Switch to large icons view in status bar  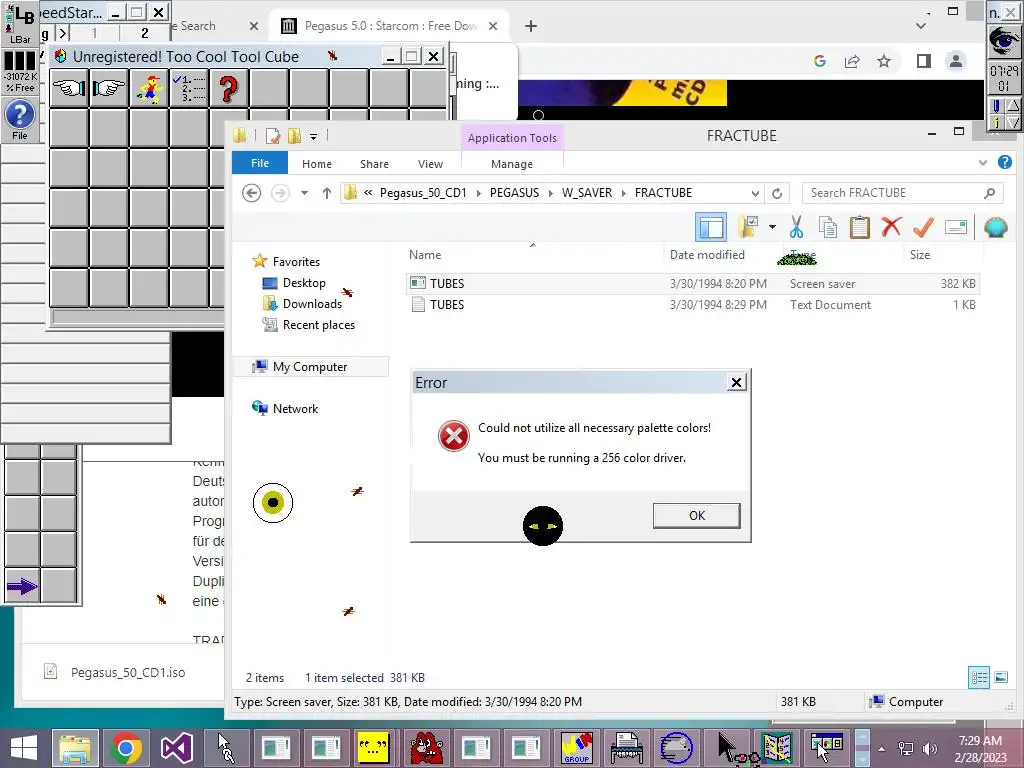click(x=1000, y=677)
